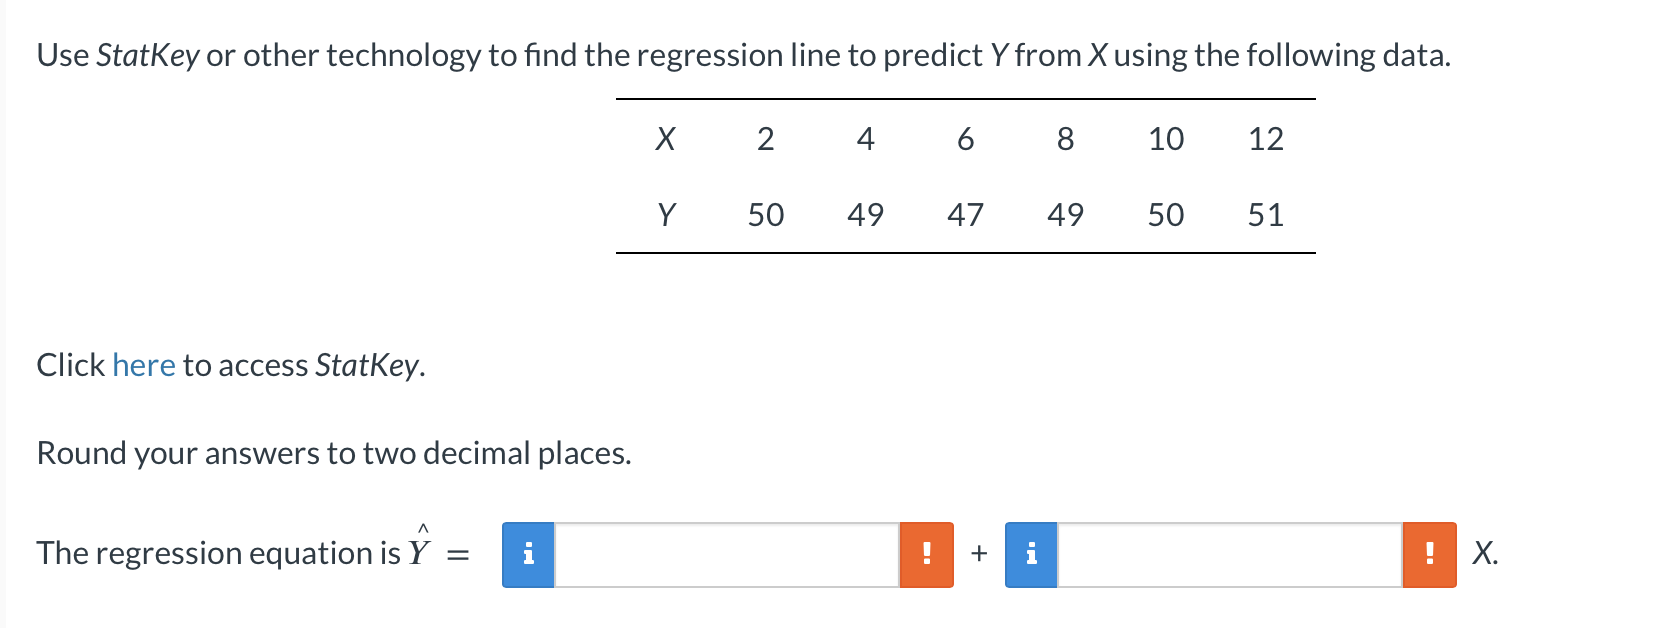Select the X value 2 in the table

pyautogui.click(x=766, y=140)
